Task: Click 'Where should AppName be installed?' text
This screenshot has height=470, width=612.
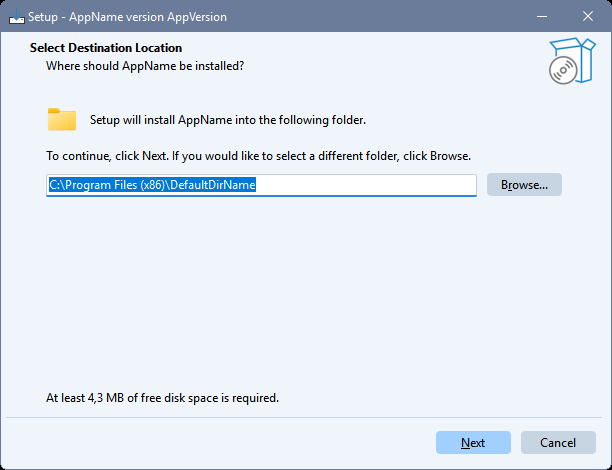Action: click(145, 66)
